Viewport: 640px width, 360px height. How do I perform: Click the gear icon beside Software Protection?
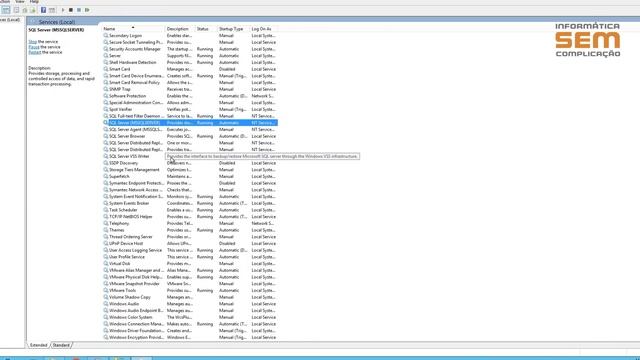pyautogui.click(x=106, y=96)
